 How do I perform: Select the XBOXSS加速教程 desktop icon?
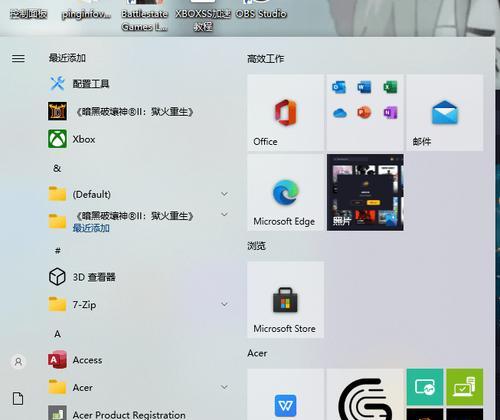click(203, 16)
